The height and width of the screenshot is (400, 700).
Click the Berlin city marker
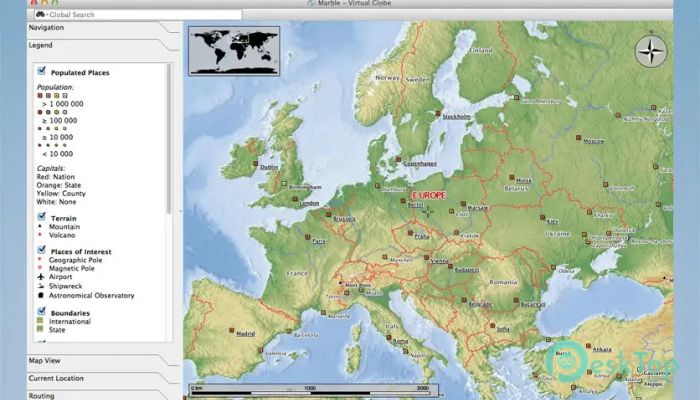(x=403, y=201)
